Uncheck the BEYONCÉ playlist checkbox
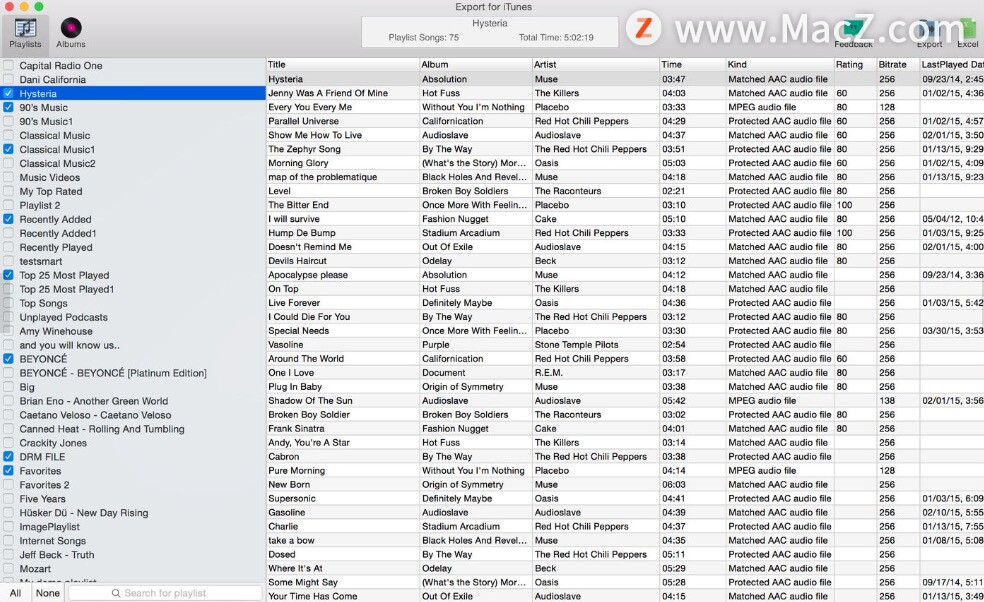 tap(8, 359)
